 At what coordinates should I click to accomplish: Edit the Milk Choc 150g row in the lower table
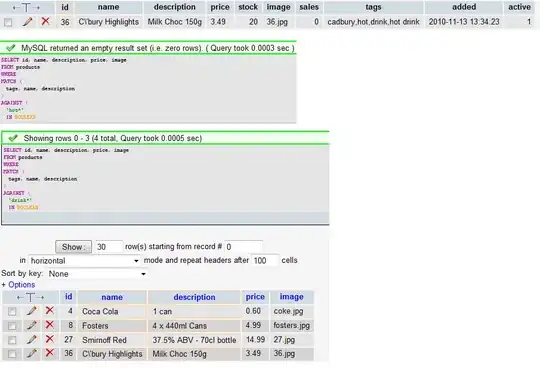tap(32, 353)
